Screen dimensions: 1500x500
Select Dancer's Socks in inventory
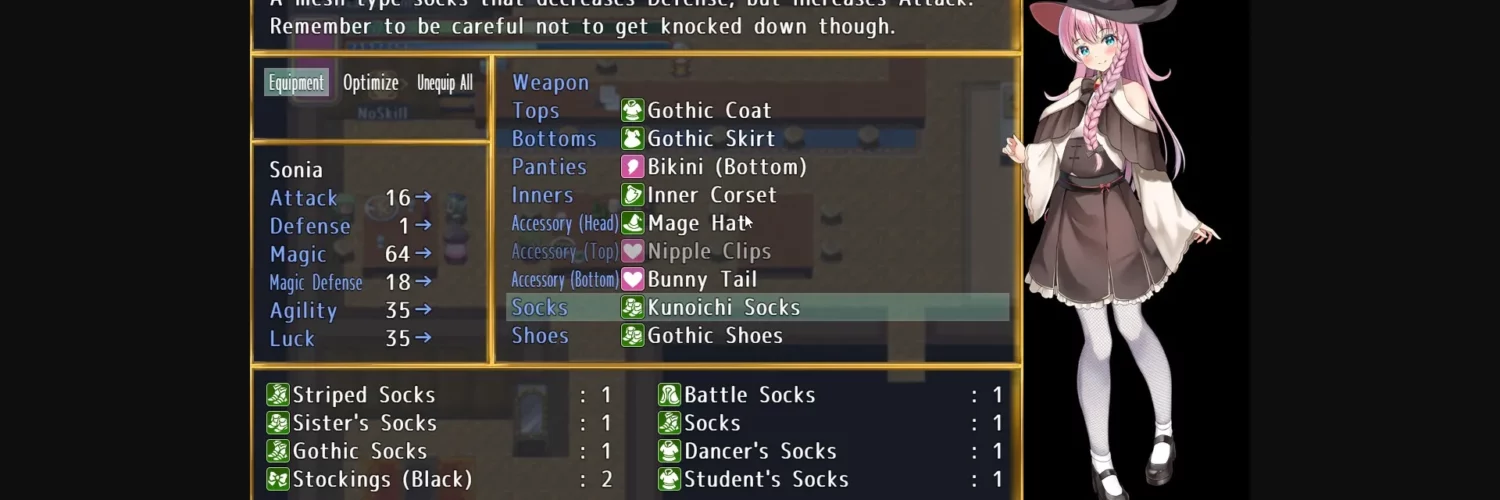click(x=831, y=451)
